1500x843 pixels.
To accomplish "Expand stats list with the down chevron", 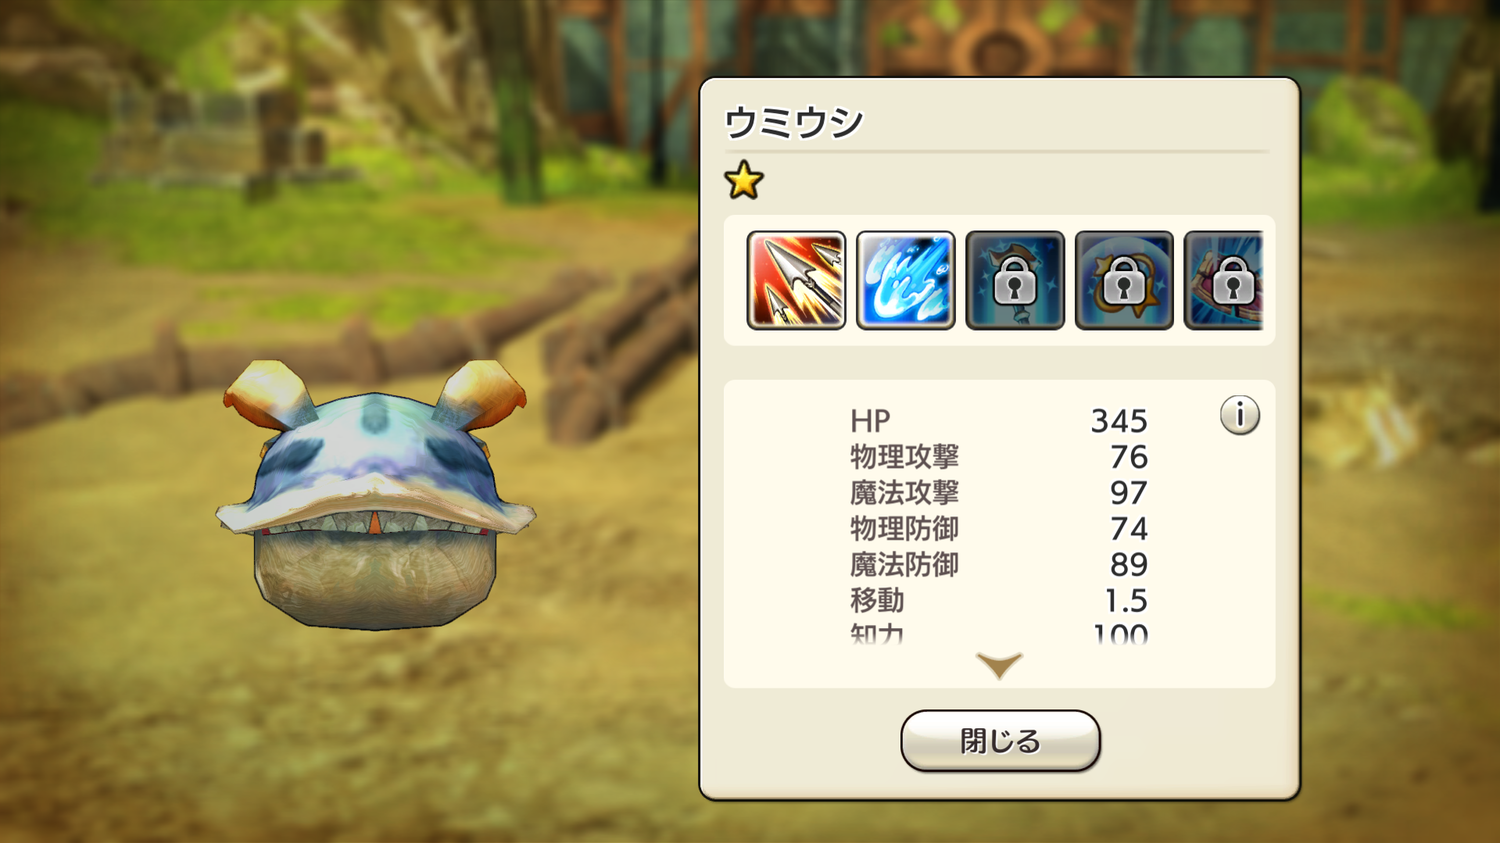I will point(999,665).
